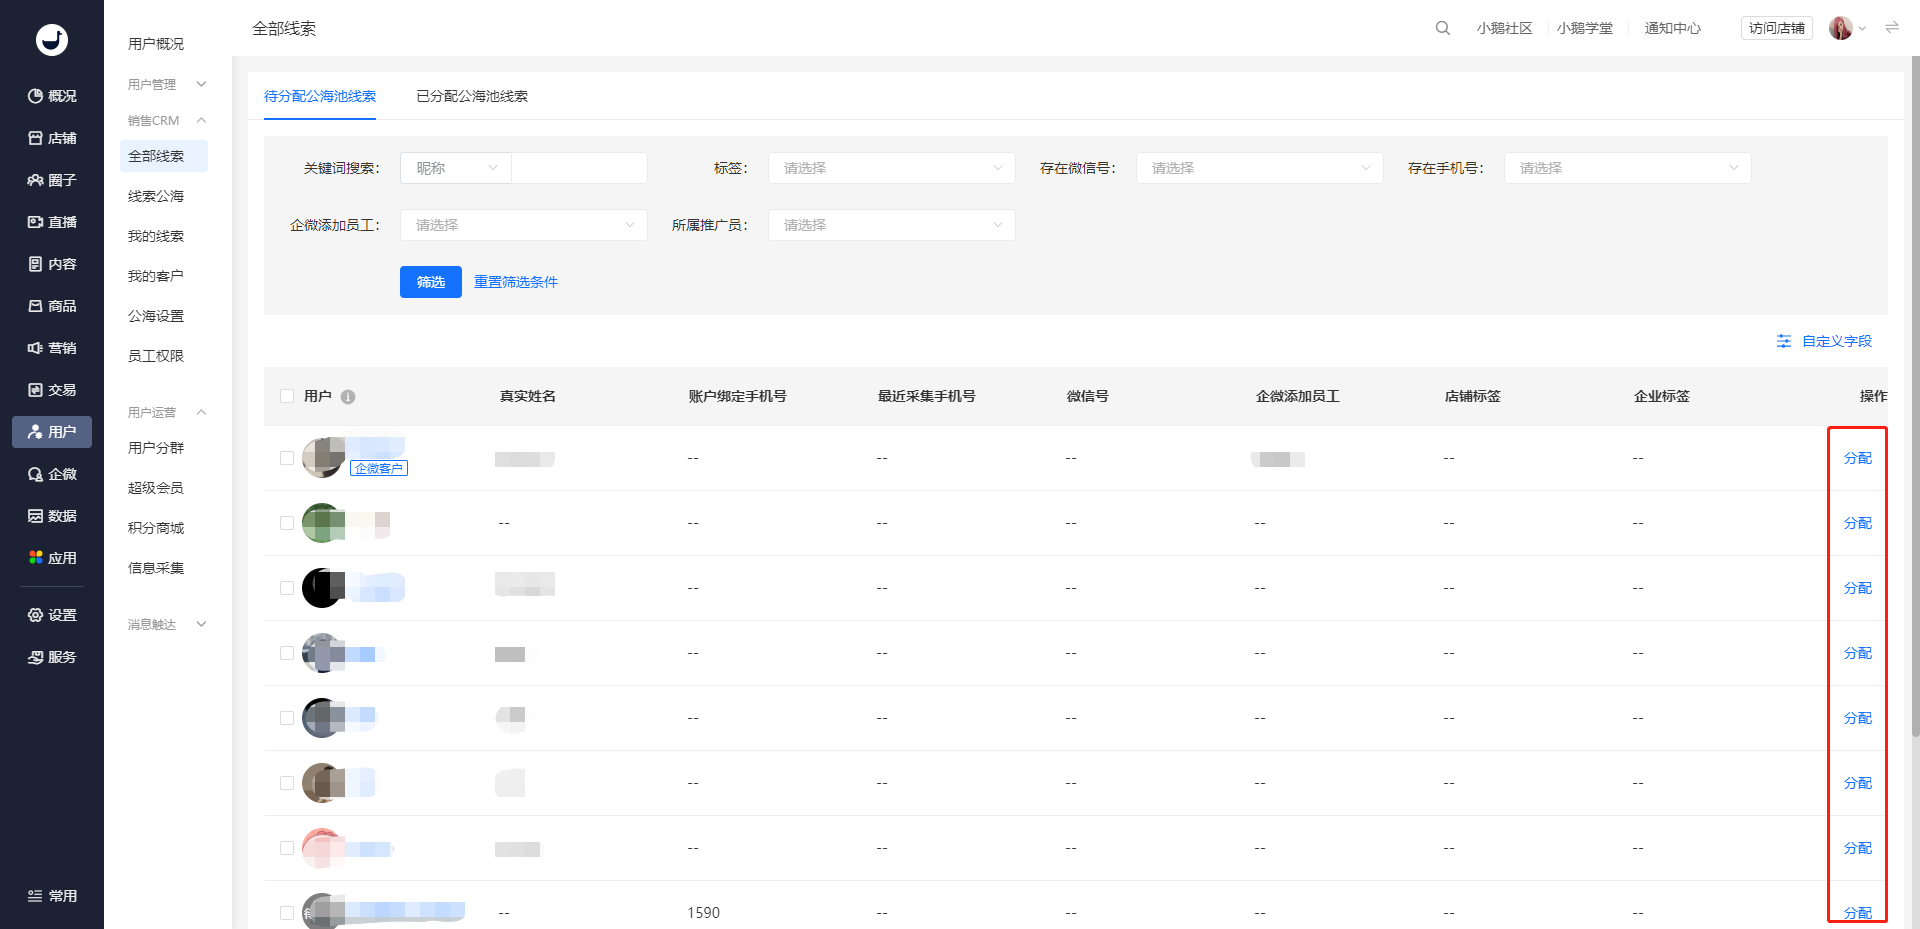Image resolution: width=1920 pixels, height=929 pixels.
Task: Expand the 消息触达 menu group
Action: (166, 624)
